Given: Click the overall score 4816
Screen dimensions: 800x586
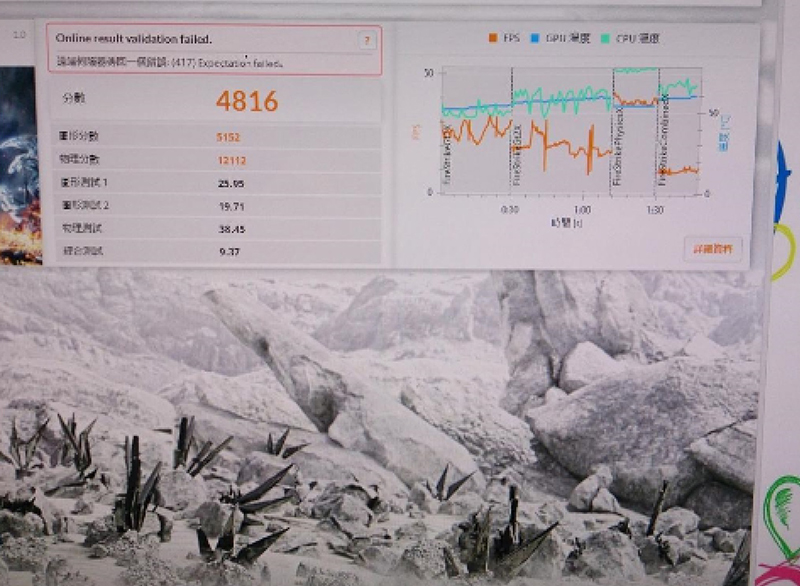Looking at the screenshot, I should click(247, 101).
